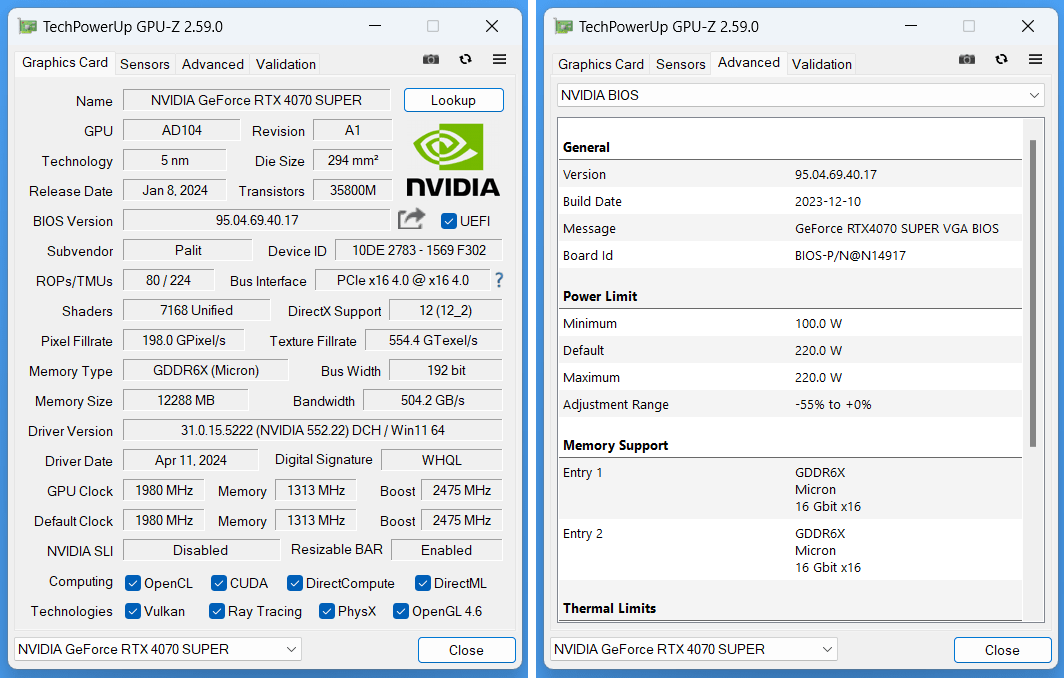
Task: Click Texture Fillrate field 554.4 GTexel/s
Action: (x=433, y=340)
